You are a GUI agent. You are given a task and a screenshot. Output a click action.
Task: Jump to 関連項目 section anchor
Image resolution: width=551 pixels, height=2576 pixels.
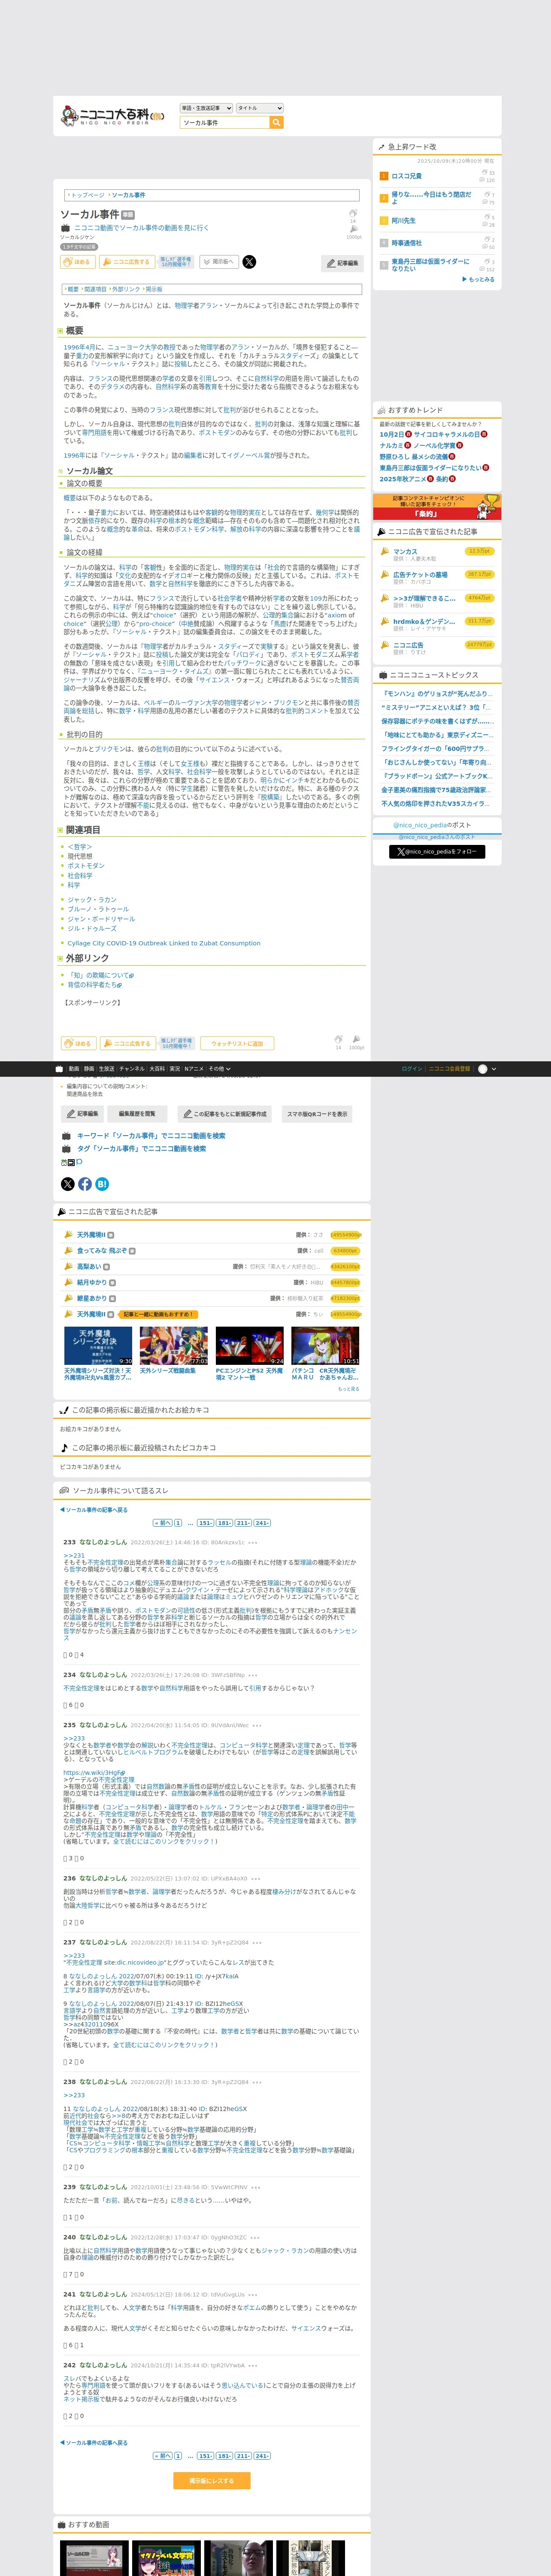point(96,289)
